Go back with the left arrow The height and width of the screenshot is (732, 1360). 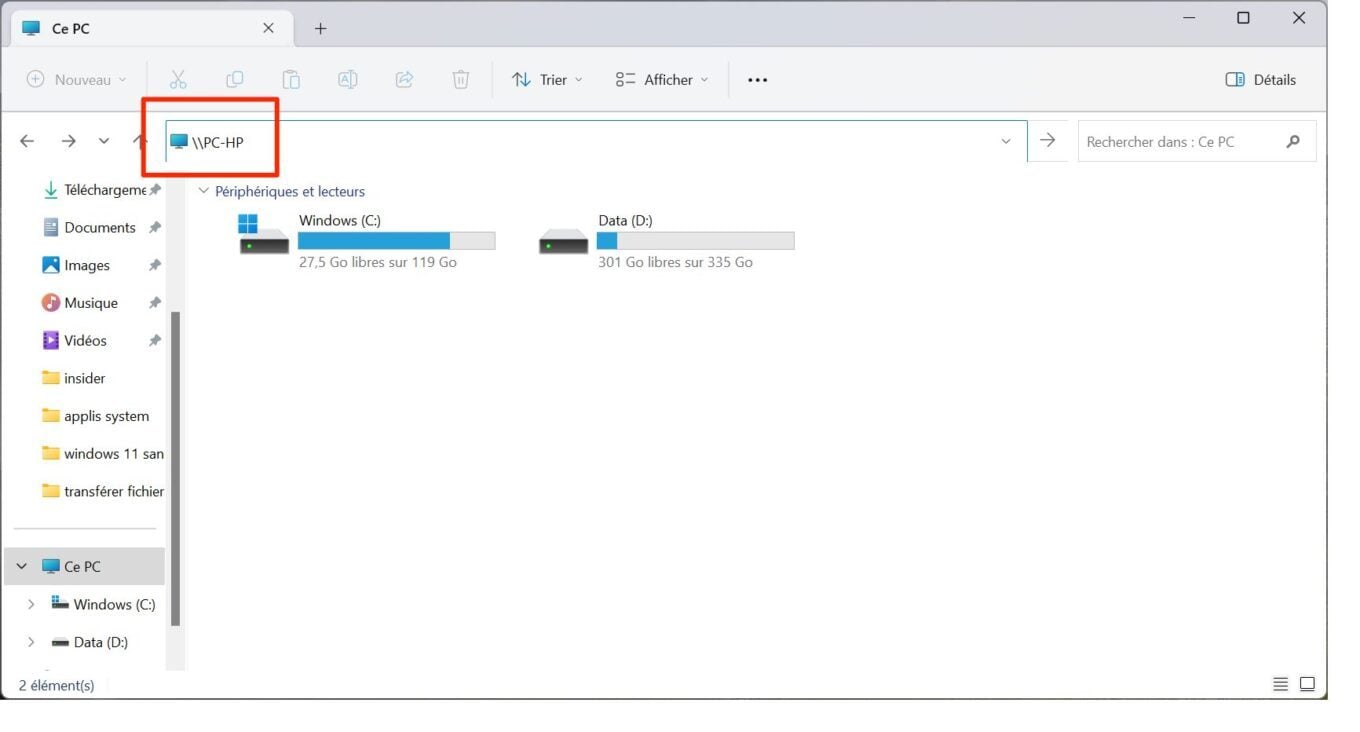[28, 141]
